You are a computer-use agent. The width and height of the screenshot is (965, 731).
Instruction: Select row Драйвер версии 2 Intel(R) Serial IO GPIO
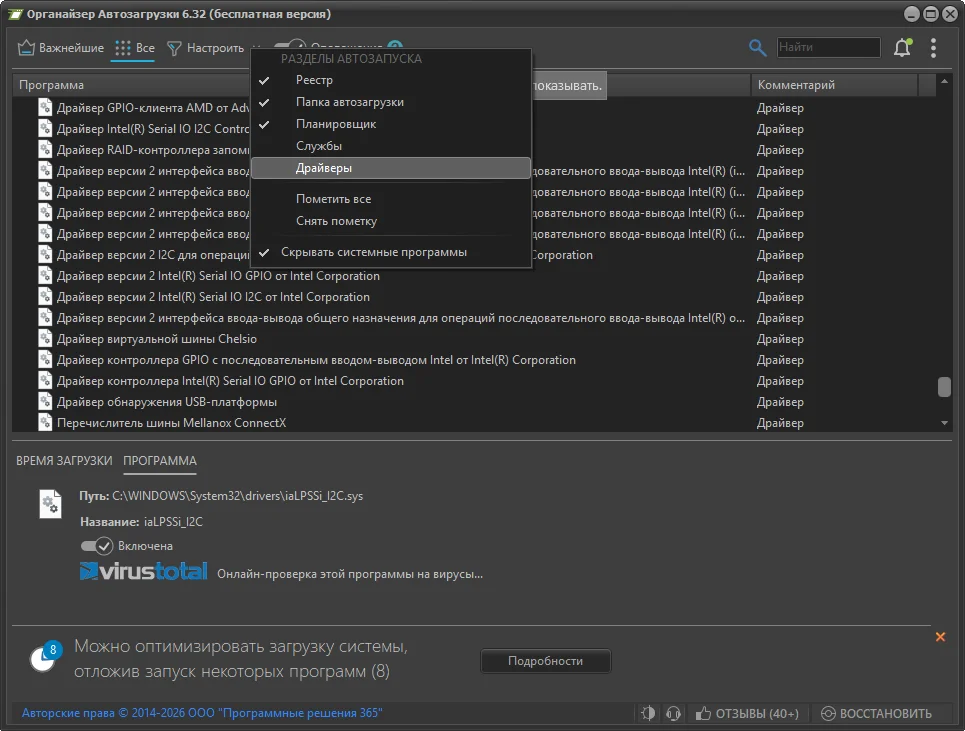tap(474, 276)
